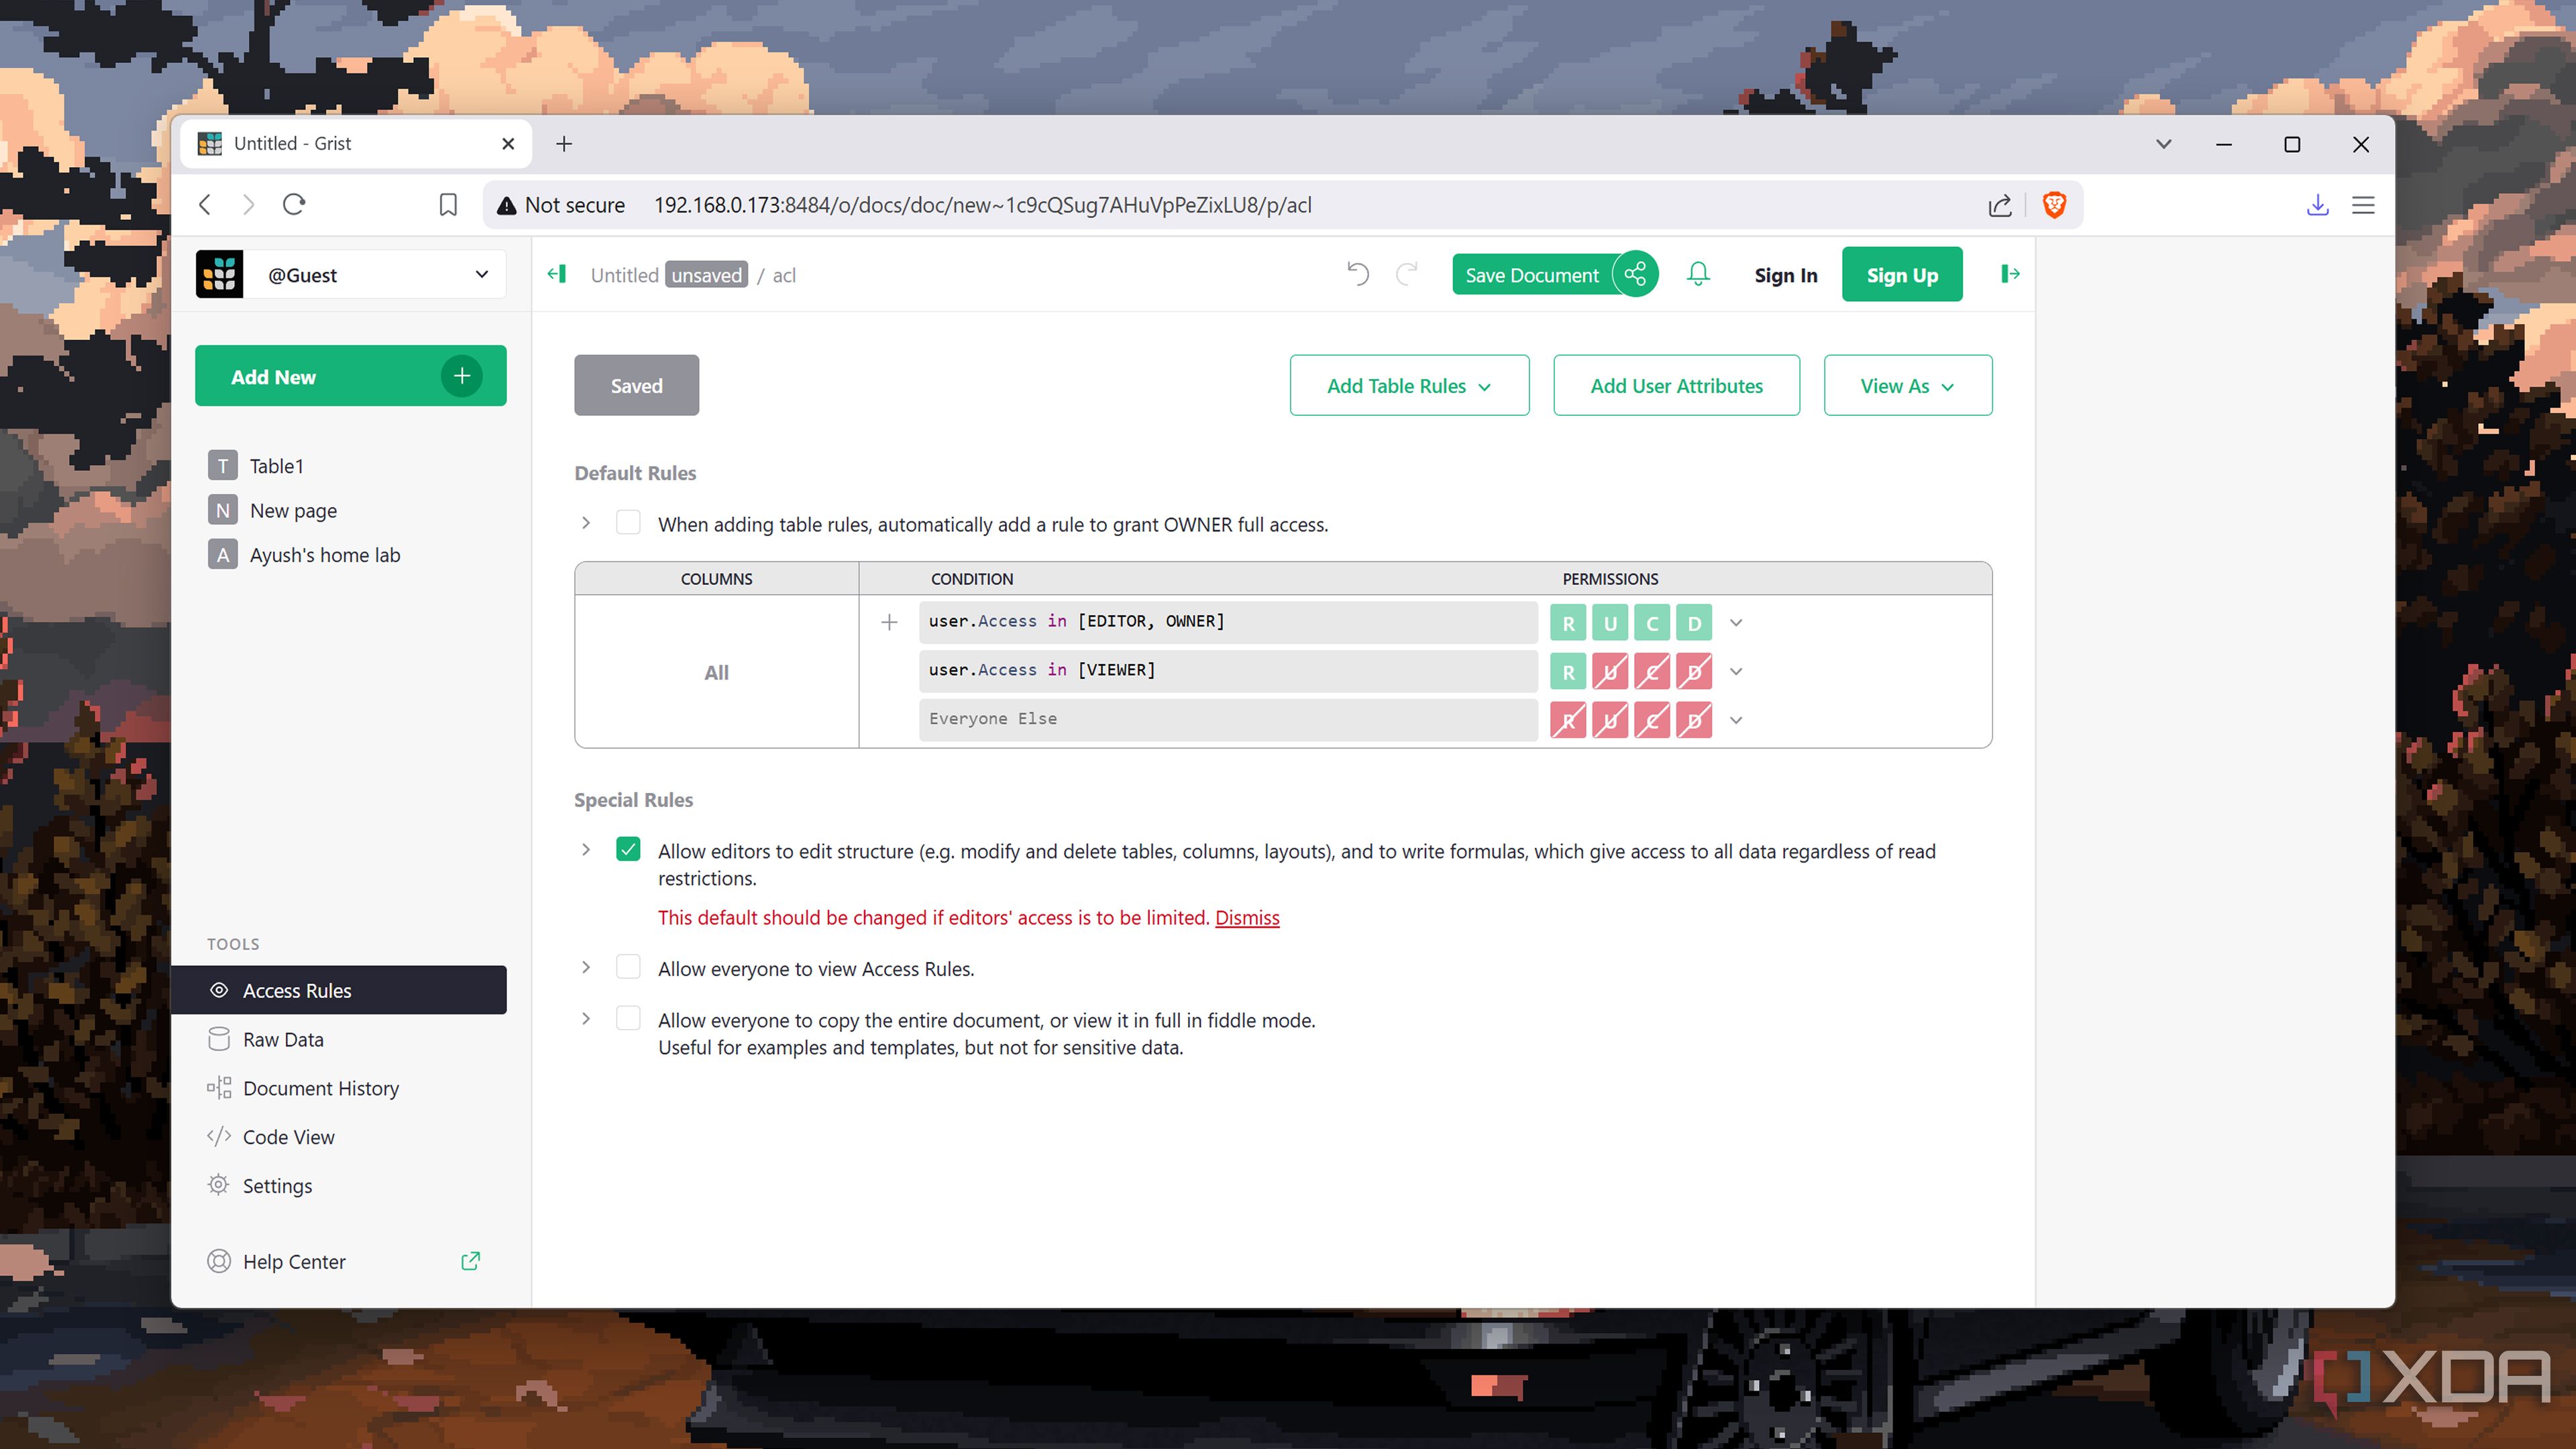Expand the Allow editors to edit structure rule
Viewport: 2576px width, 1449px height.
point(586,850)
